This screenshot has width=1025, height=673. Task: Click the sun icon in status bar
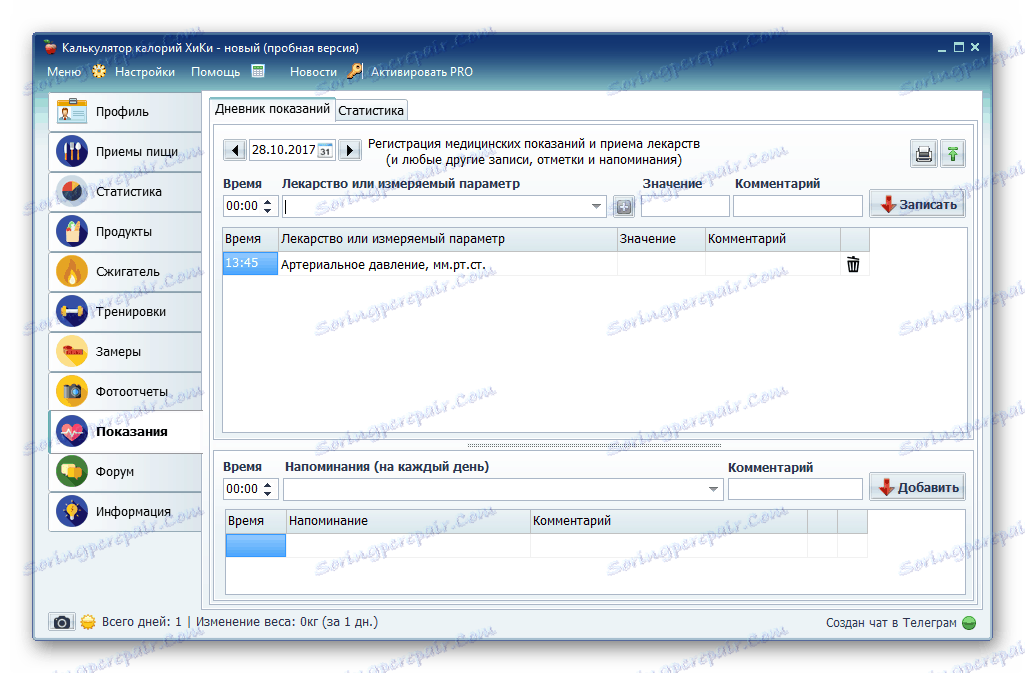88,622
